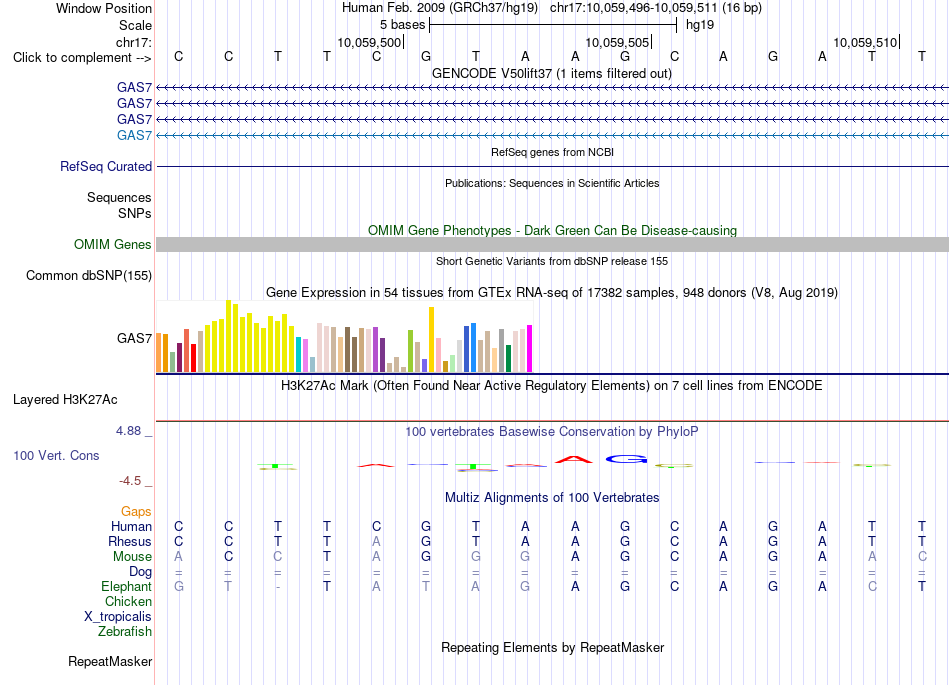This screenshot has width=950, height=685.
Task: Click the 10,059,505 ruler position label
Action: tap(617, 42)
